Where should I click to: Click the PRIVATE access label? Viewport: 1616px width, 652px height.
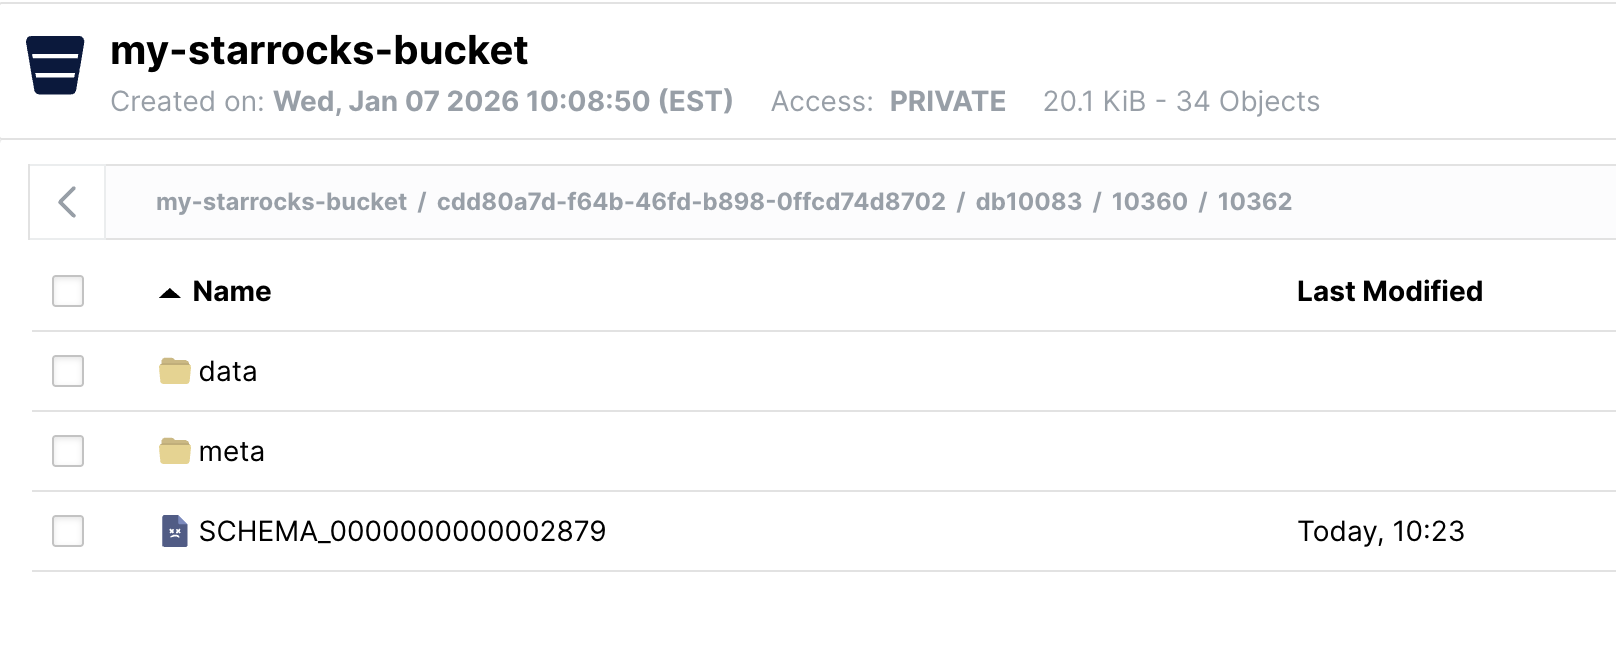(946, 101)
